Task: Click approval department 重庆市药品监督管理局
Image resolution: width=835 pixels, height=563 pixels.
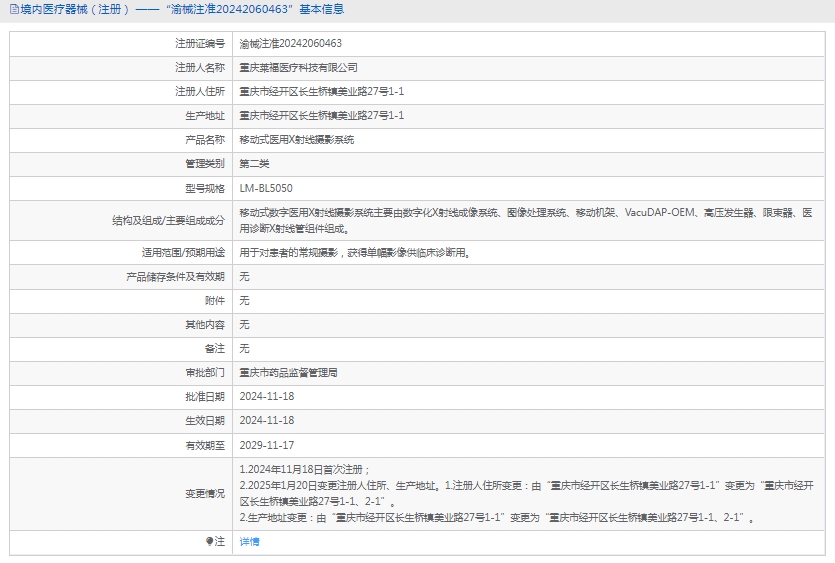Action: (x=288, y=372)
